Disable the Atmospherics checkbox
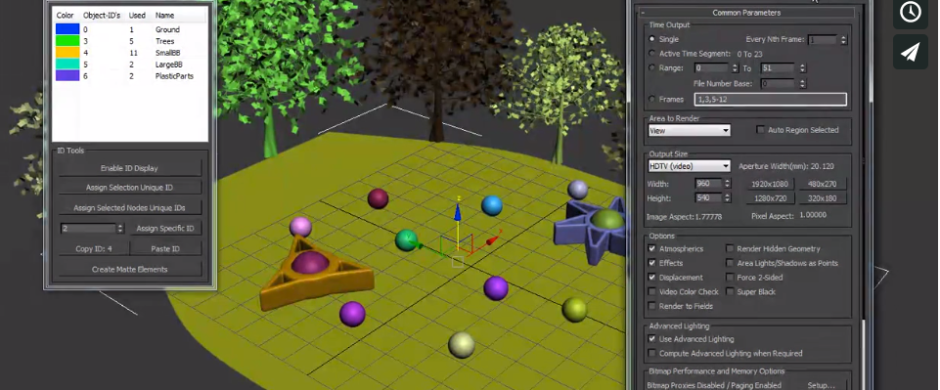The width and height of the screenshot is (940, 390). click(652, 249)
